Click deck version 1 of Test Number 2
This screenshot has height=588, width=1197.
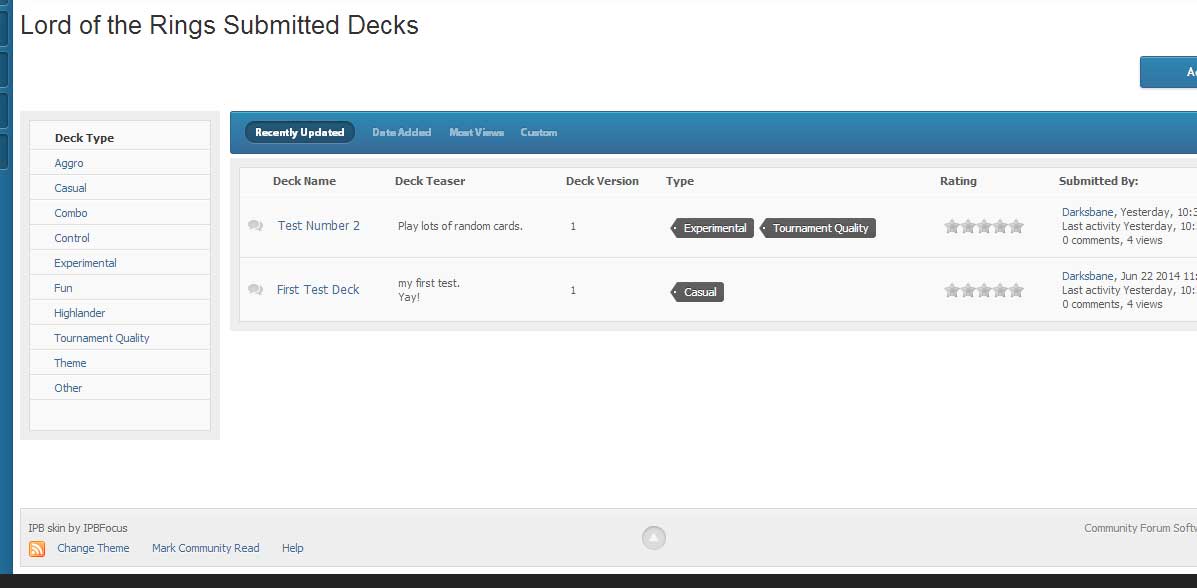[573, 226]
